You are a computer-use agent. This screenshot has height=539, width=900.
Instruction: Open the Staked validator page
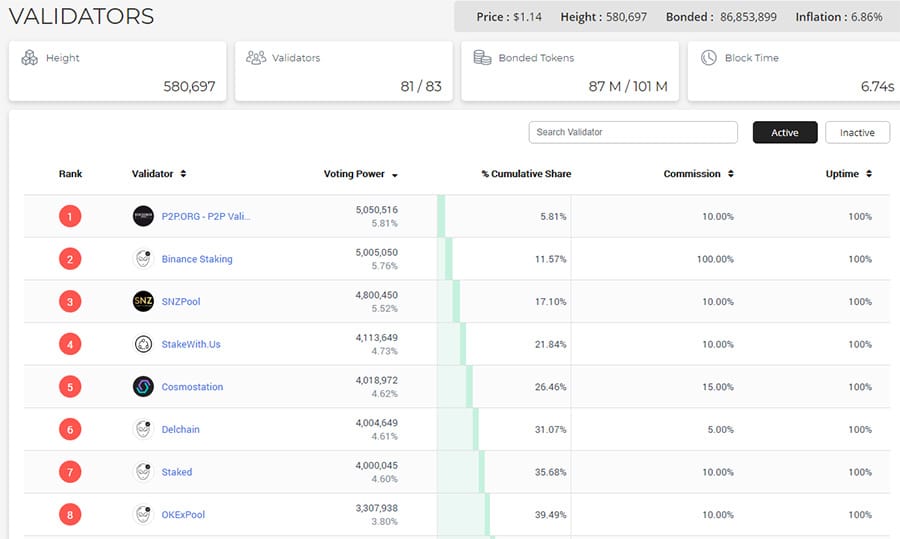[177, 472]
